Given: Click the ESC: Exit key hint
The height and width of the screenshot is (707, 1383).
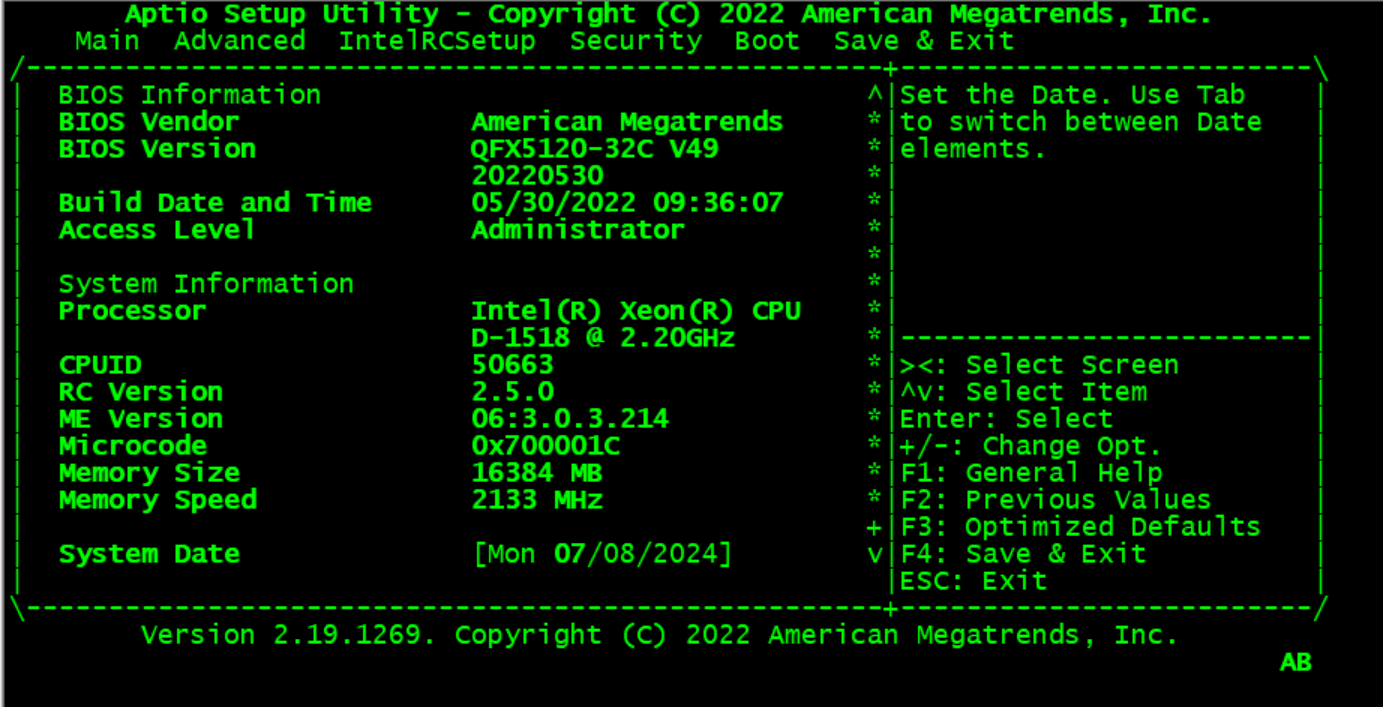Looking at the screenshot, I should [973, 581].
